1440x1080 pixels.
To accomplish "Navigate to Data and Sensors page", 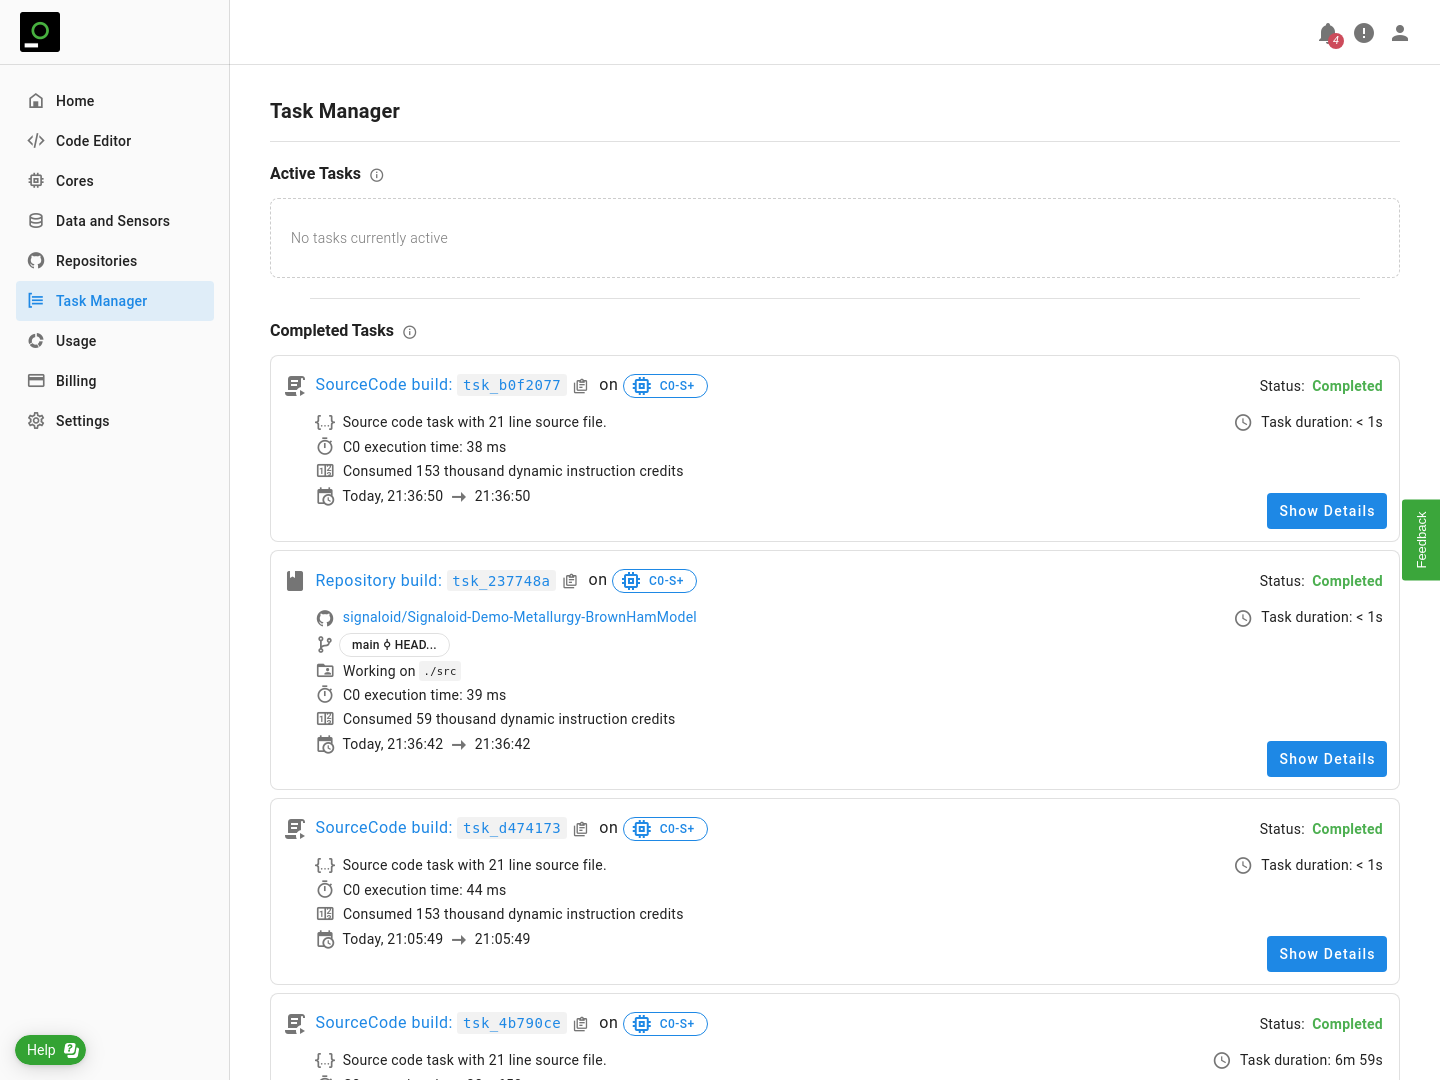I will tap(112, 221).
